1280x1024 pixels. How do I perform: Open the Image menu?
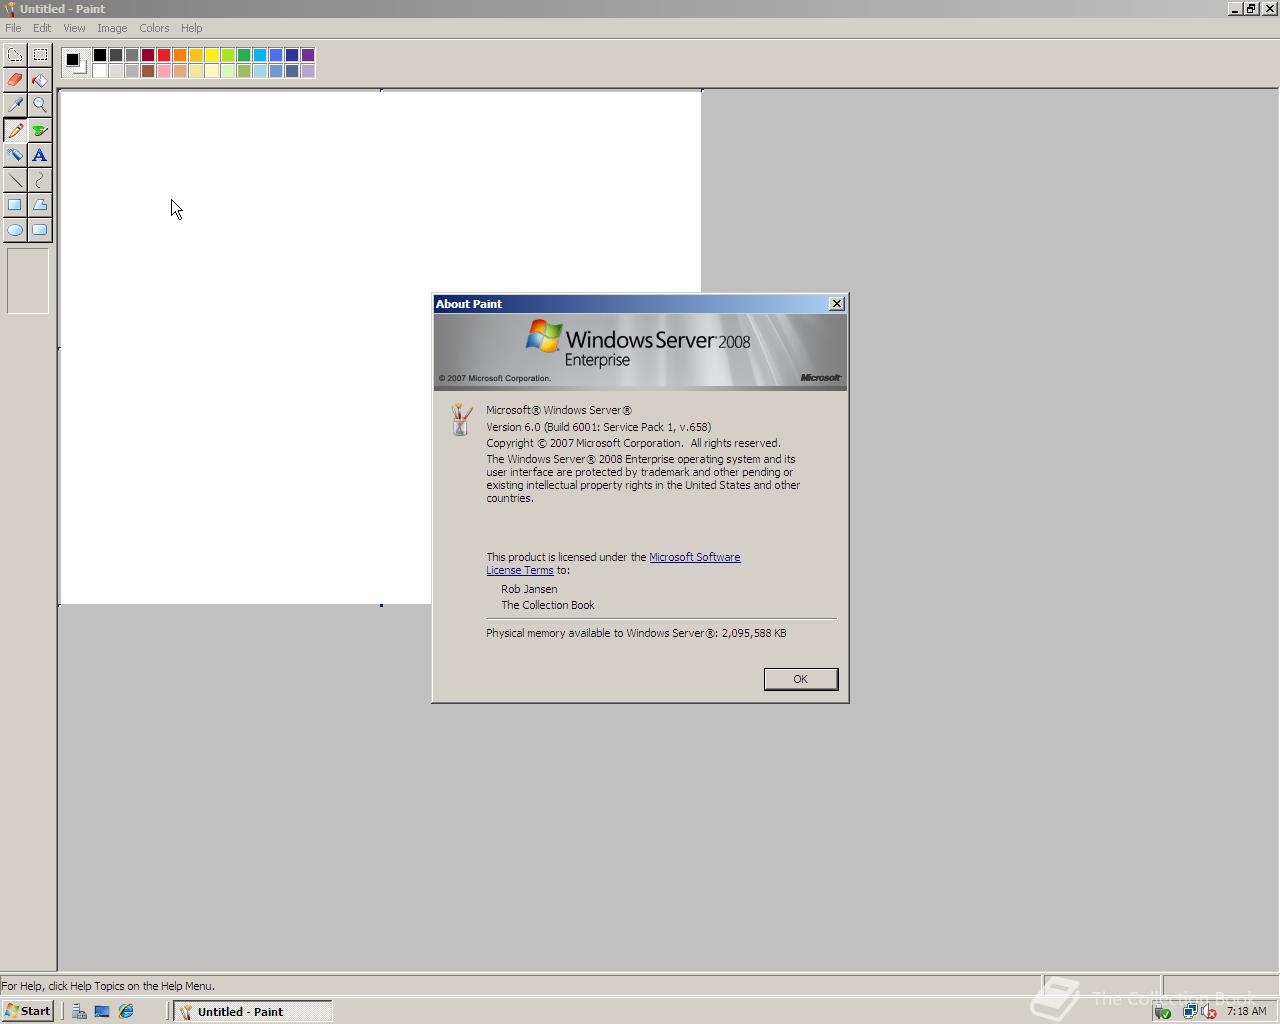tap(112, 28)
